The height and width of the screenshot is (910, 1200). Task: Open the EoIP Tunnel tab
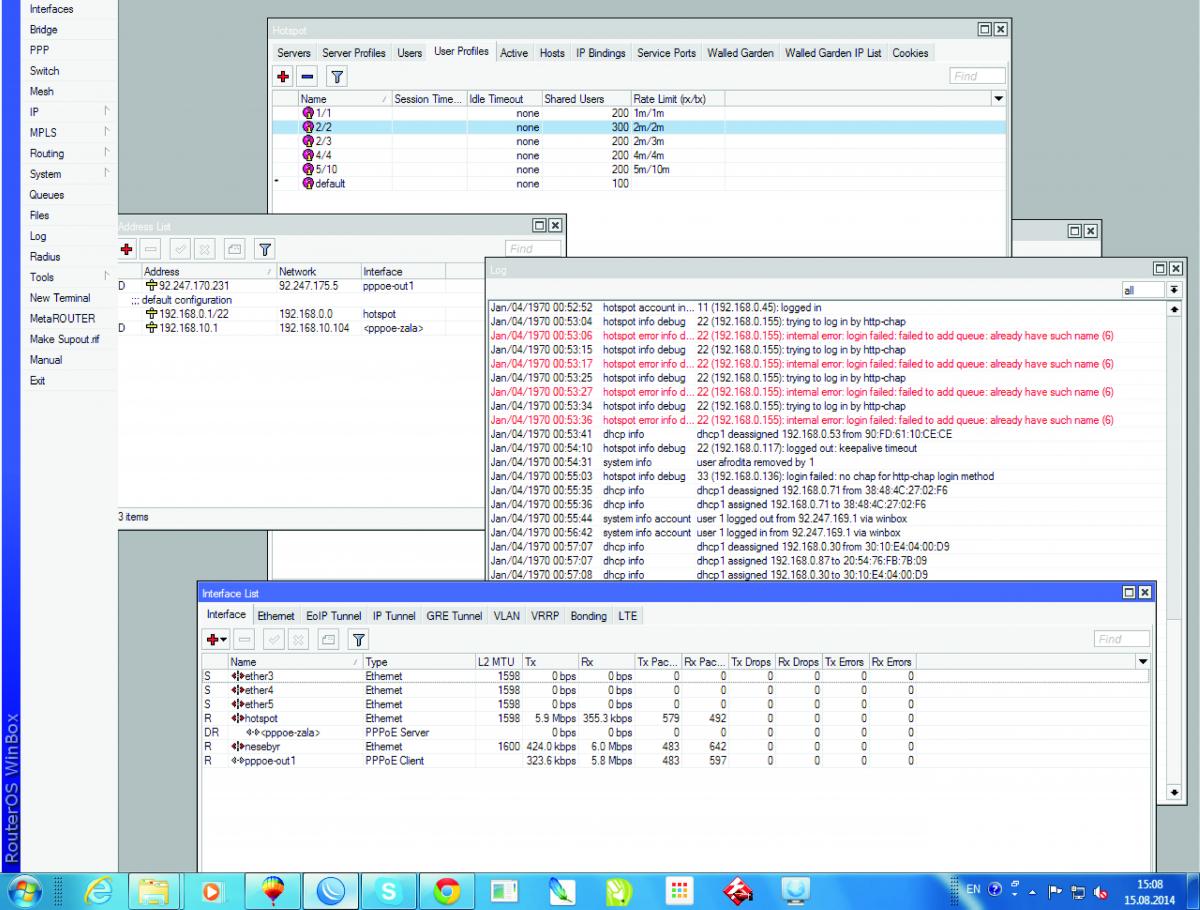coord(334,616)
